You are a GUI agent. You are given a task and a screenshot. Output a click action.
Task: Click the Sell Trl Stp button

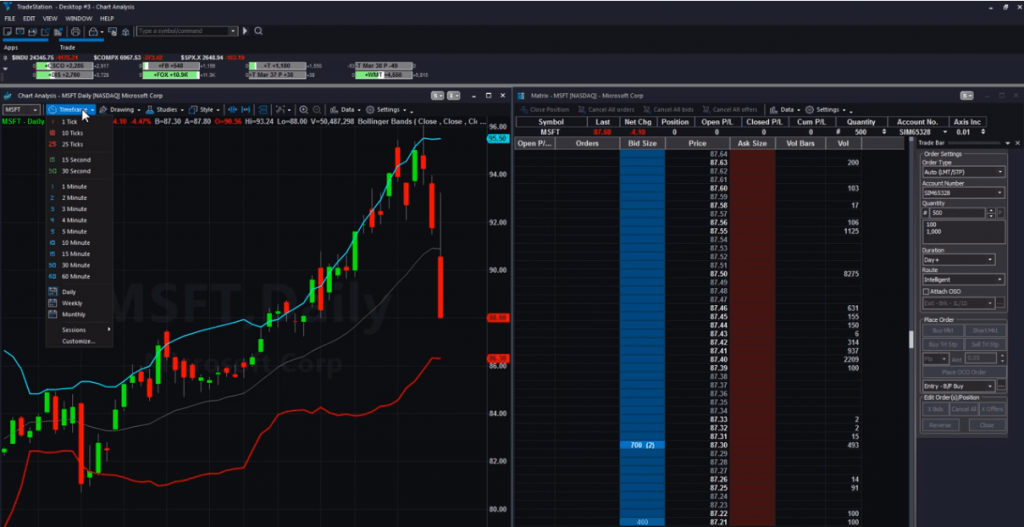[985, 344]
